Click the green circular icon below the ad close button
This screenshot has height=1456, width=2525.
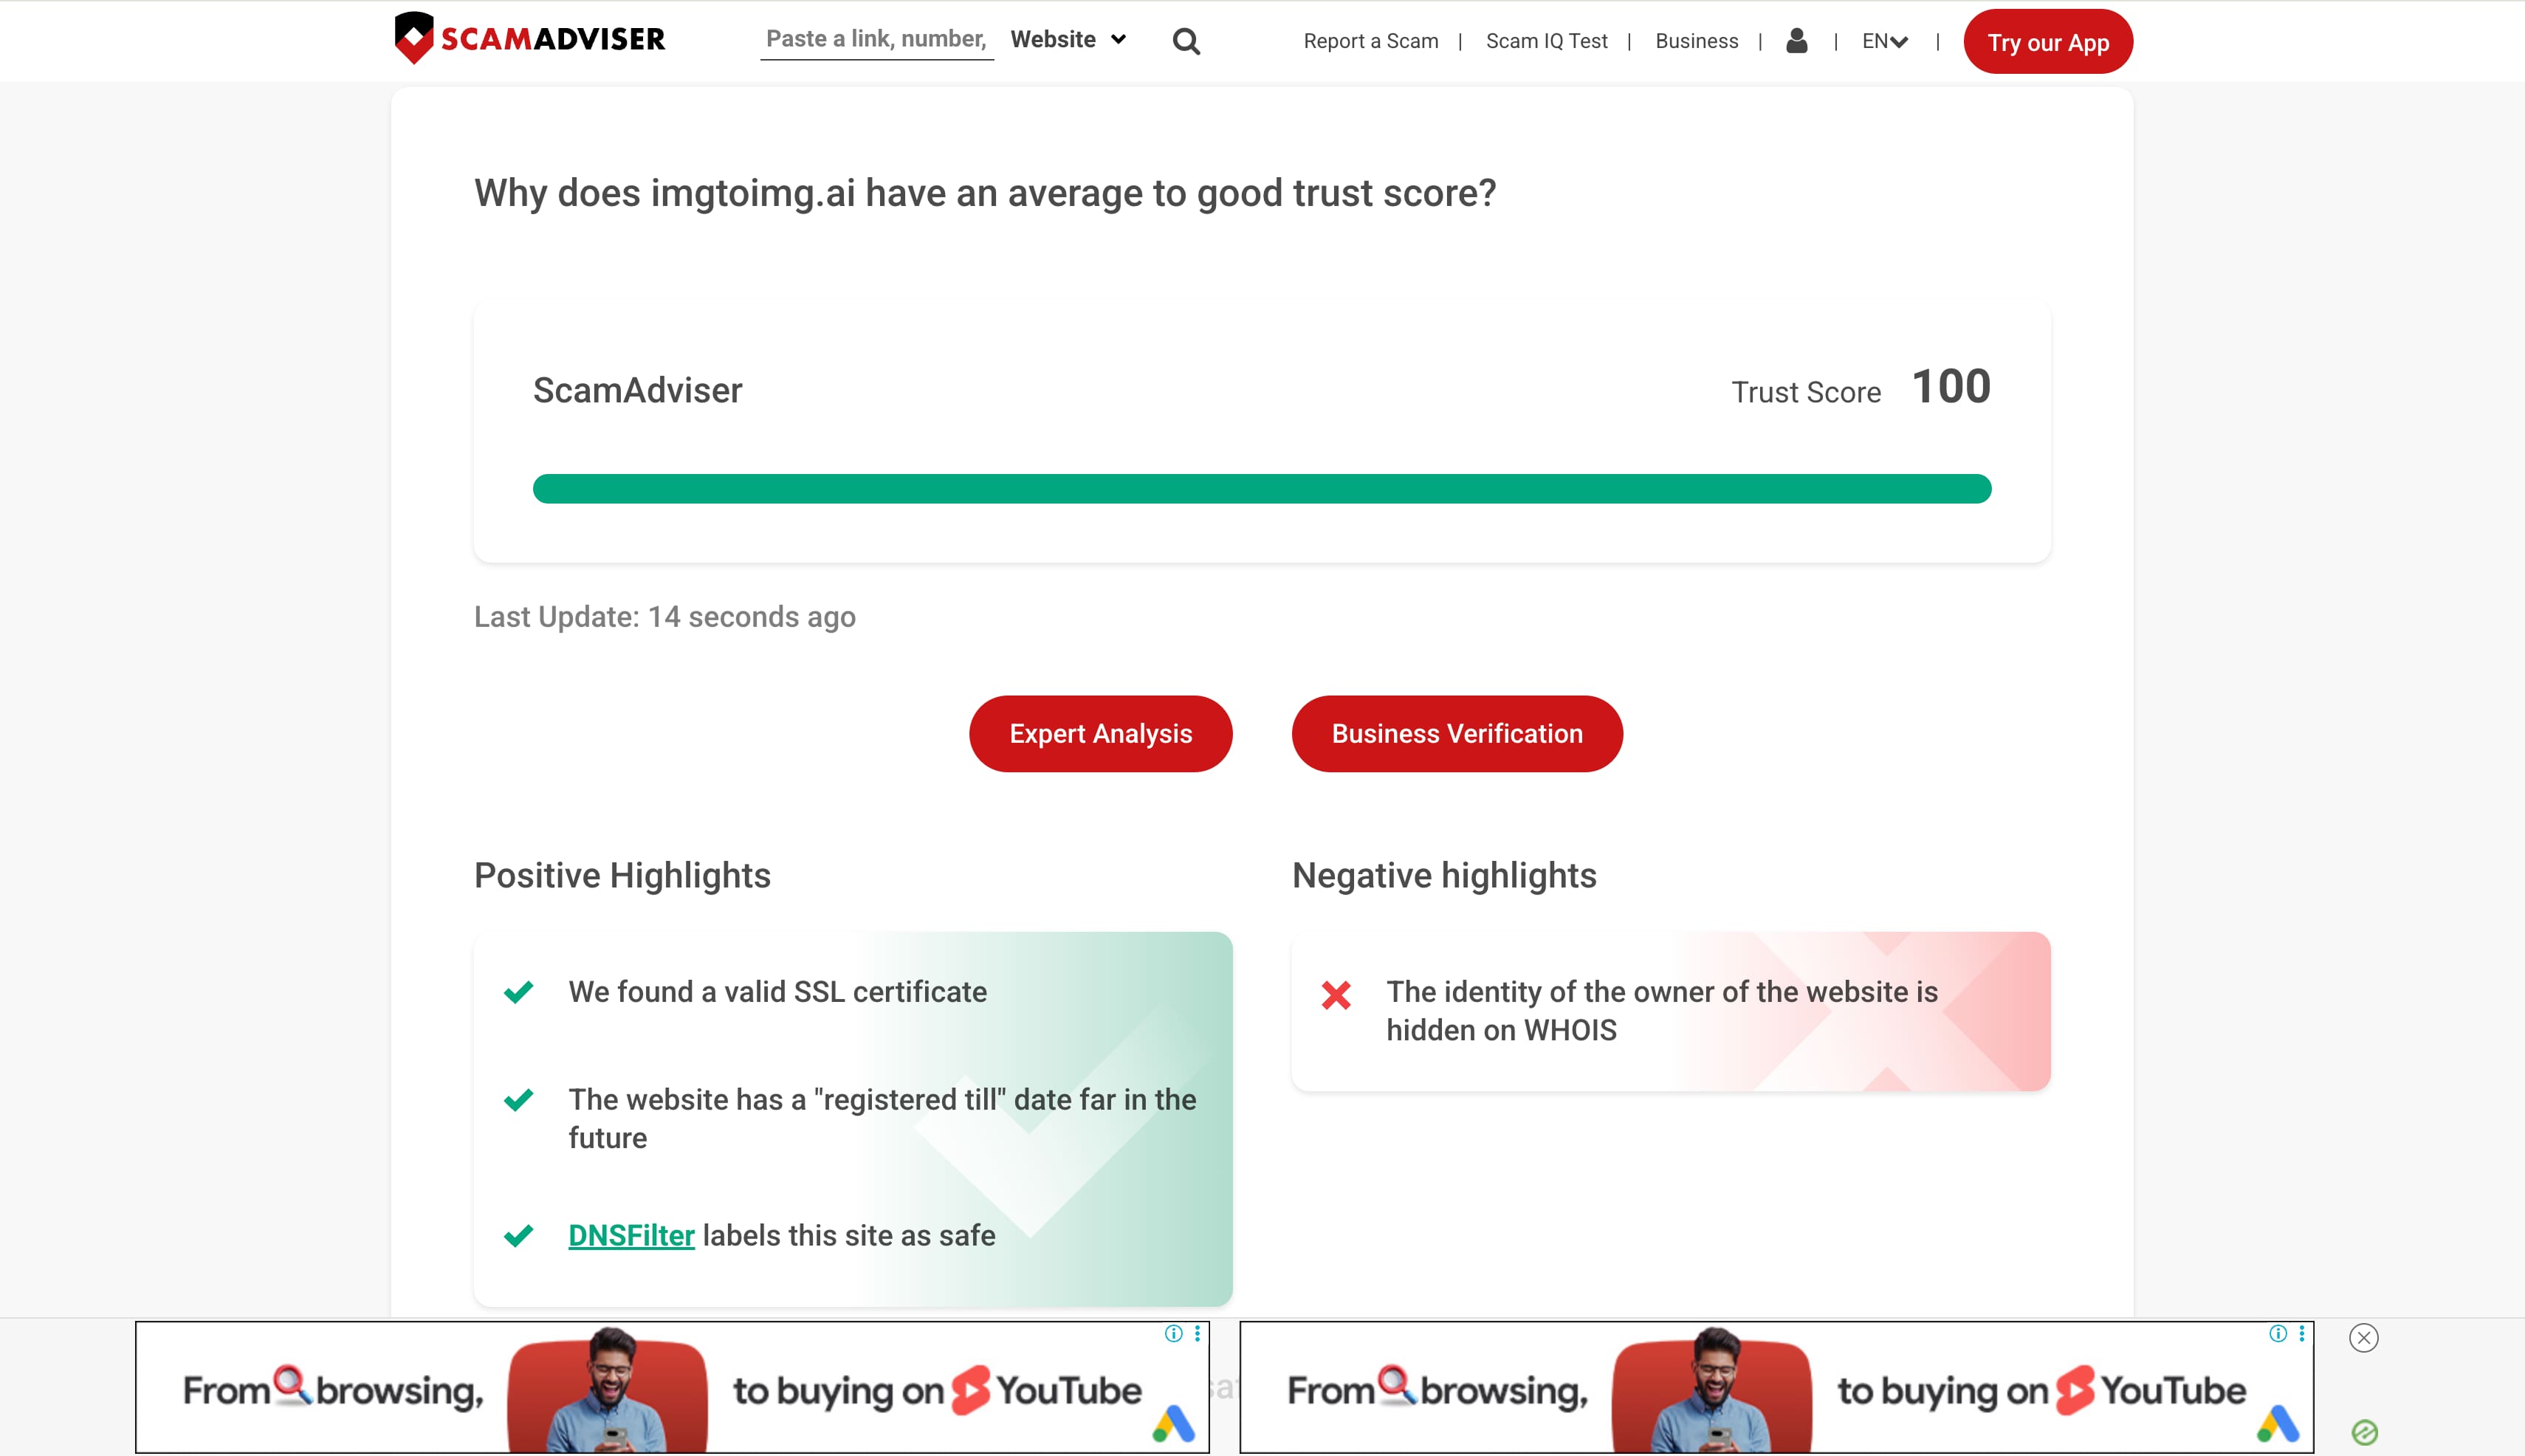[x=2365, y=1432]
